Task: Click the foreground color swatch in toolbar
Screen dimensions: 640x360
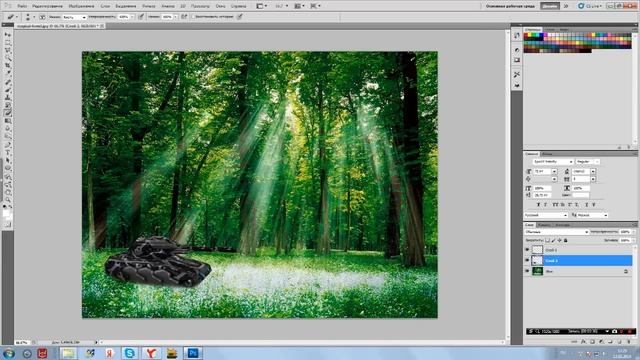Action: 6,213
